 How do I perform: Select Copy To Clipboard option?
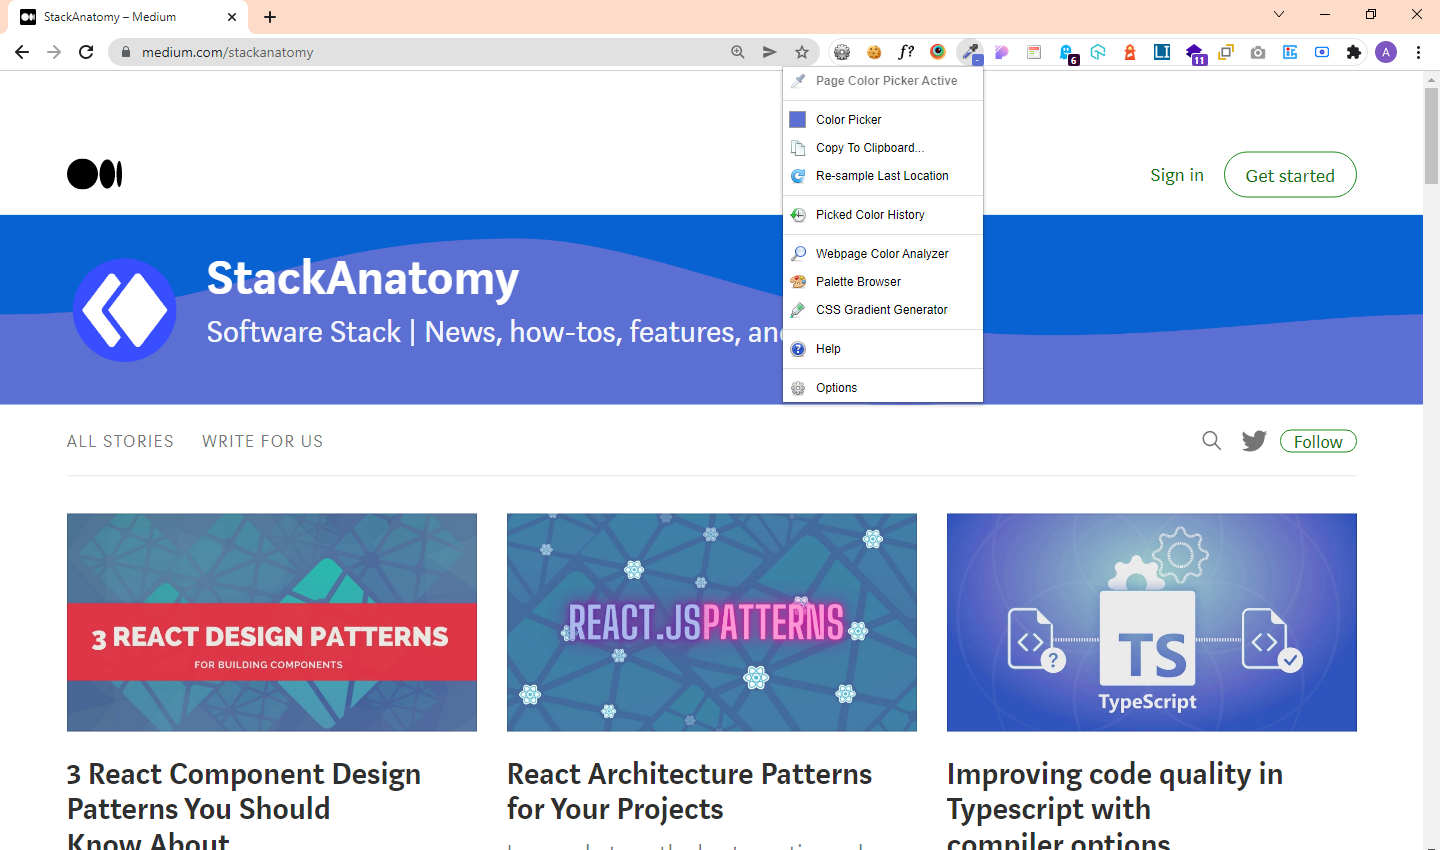(x=883, y=148)
